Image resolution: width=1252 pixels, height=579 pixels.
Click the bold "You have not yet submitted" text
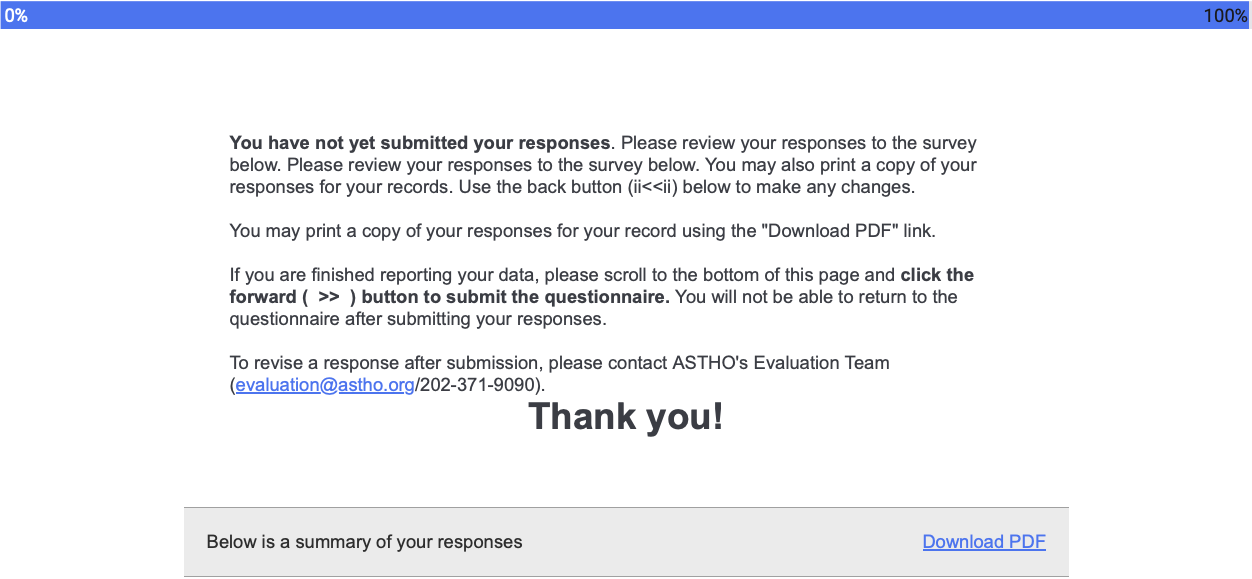coord(419,143)
